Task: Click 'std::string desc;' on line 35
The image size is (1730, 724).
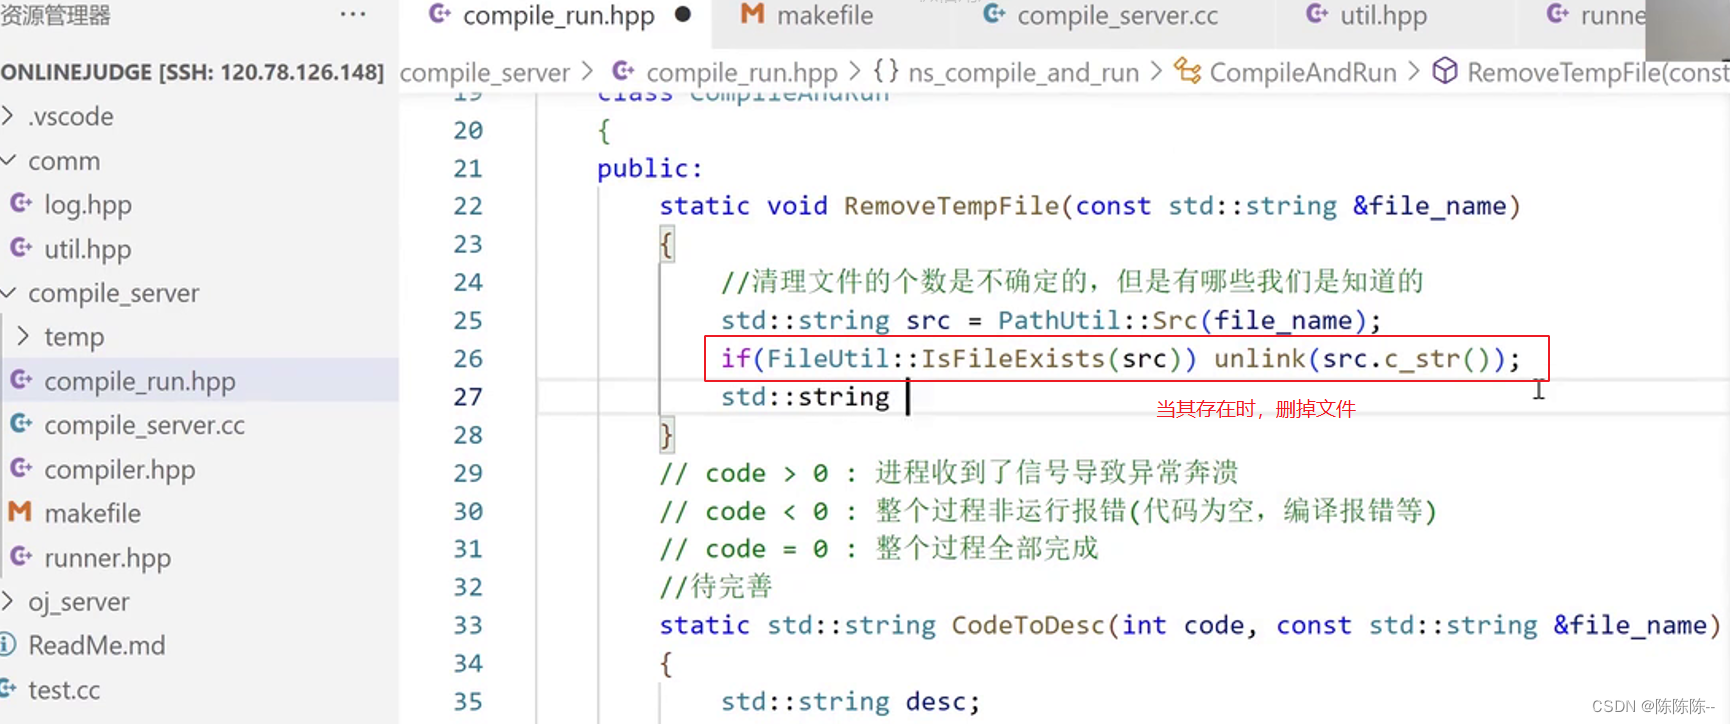Action: pos(850,702)
